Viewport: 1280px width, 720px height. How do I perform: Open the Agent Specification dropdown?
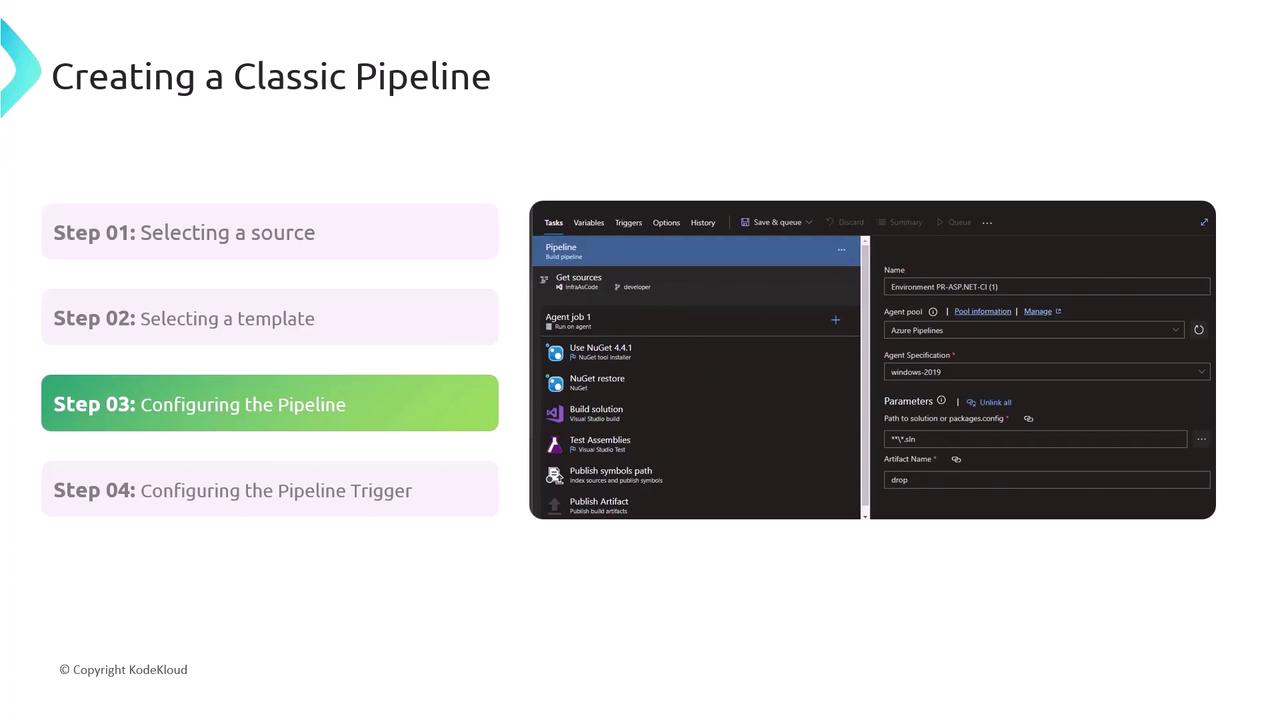1046,372
